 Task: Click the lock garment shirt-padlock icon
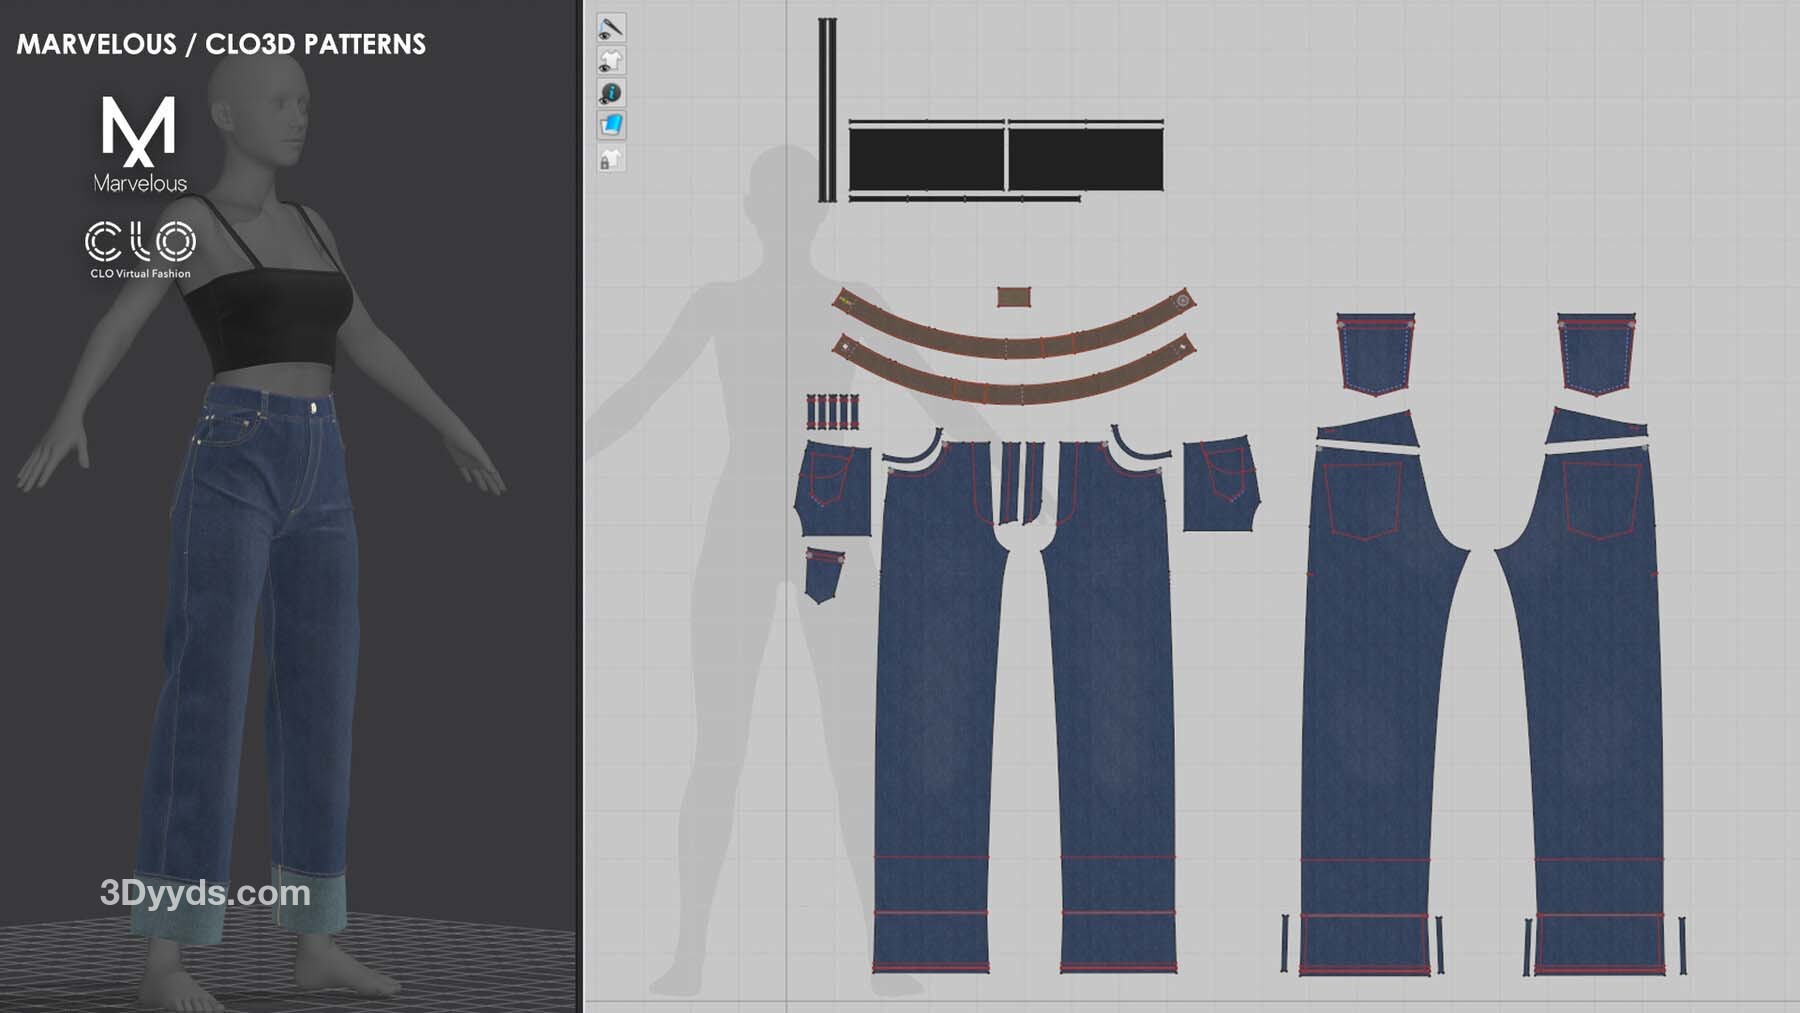(x=611, y=158)
